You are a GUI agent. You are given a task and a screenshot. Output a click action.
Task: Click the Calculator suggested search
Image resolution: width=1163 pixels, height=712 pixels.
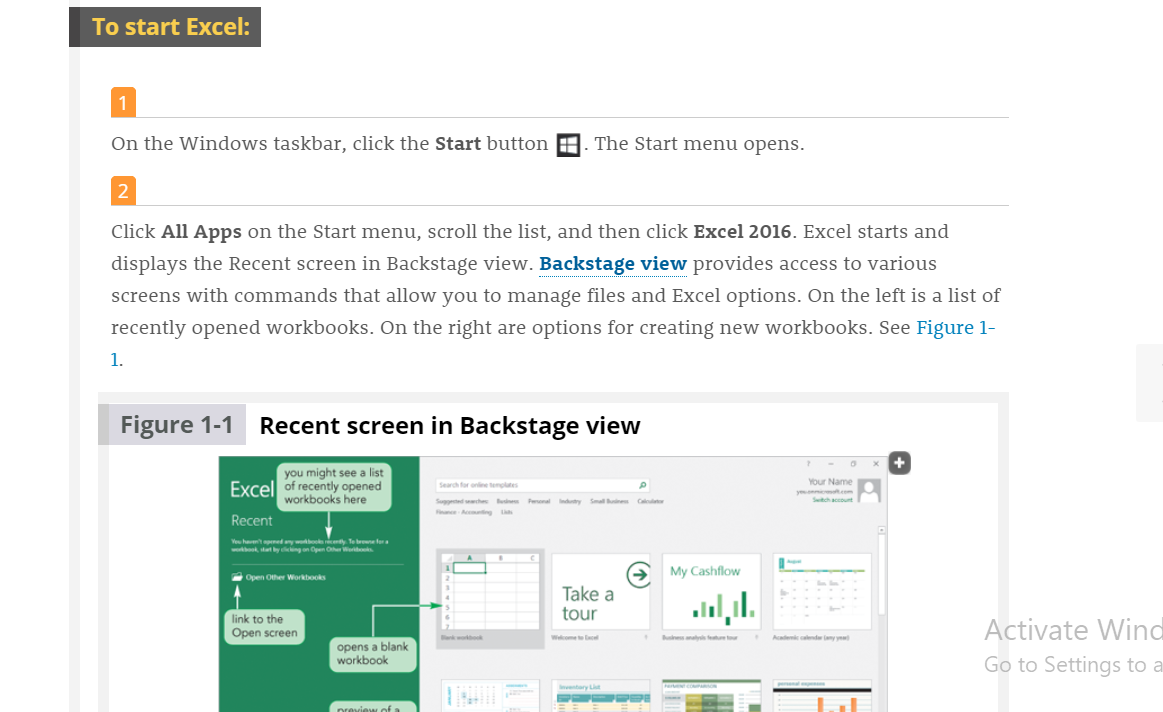(650, 501)
